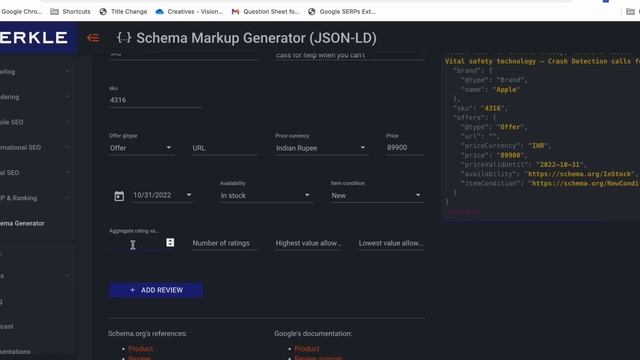This screenshot has width=640, height=360.
Task: Click the ADD REVIEW button
Action: coord(156,290)
